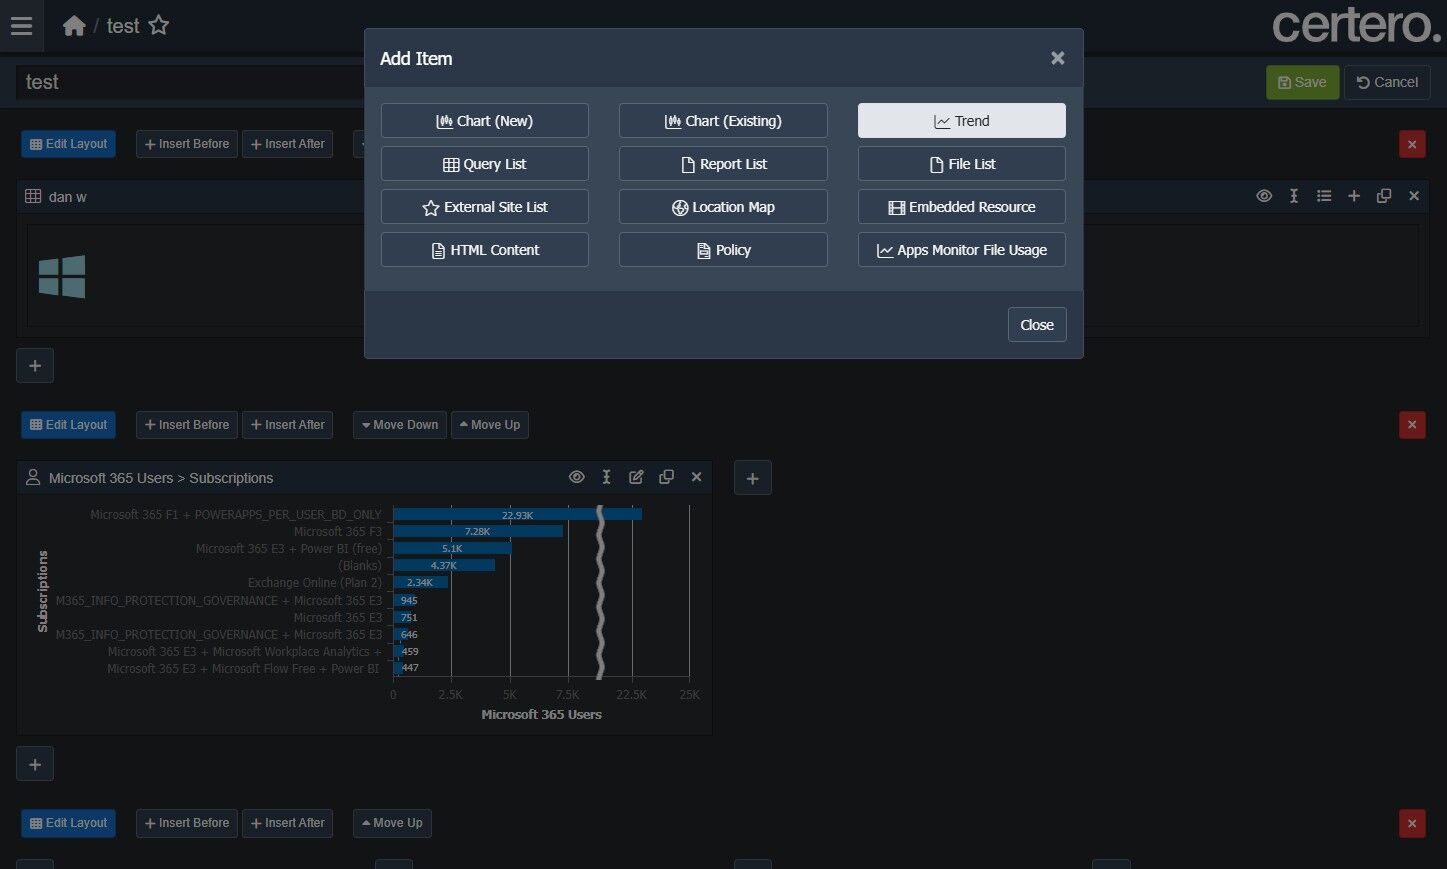Add item right of Microsoft 365 Users panel
The width and height of the screenshot is (1447, 869).
[x=753, y=478]
